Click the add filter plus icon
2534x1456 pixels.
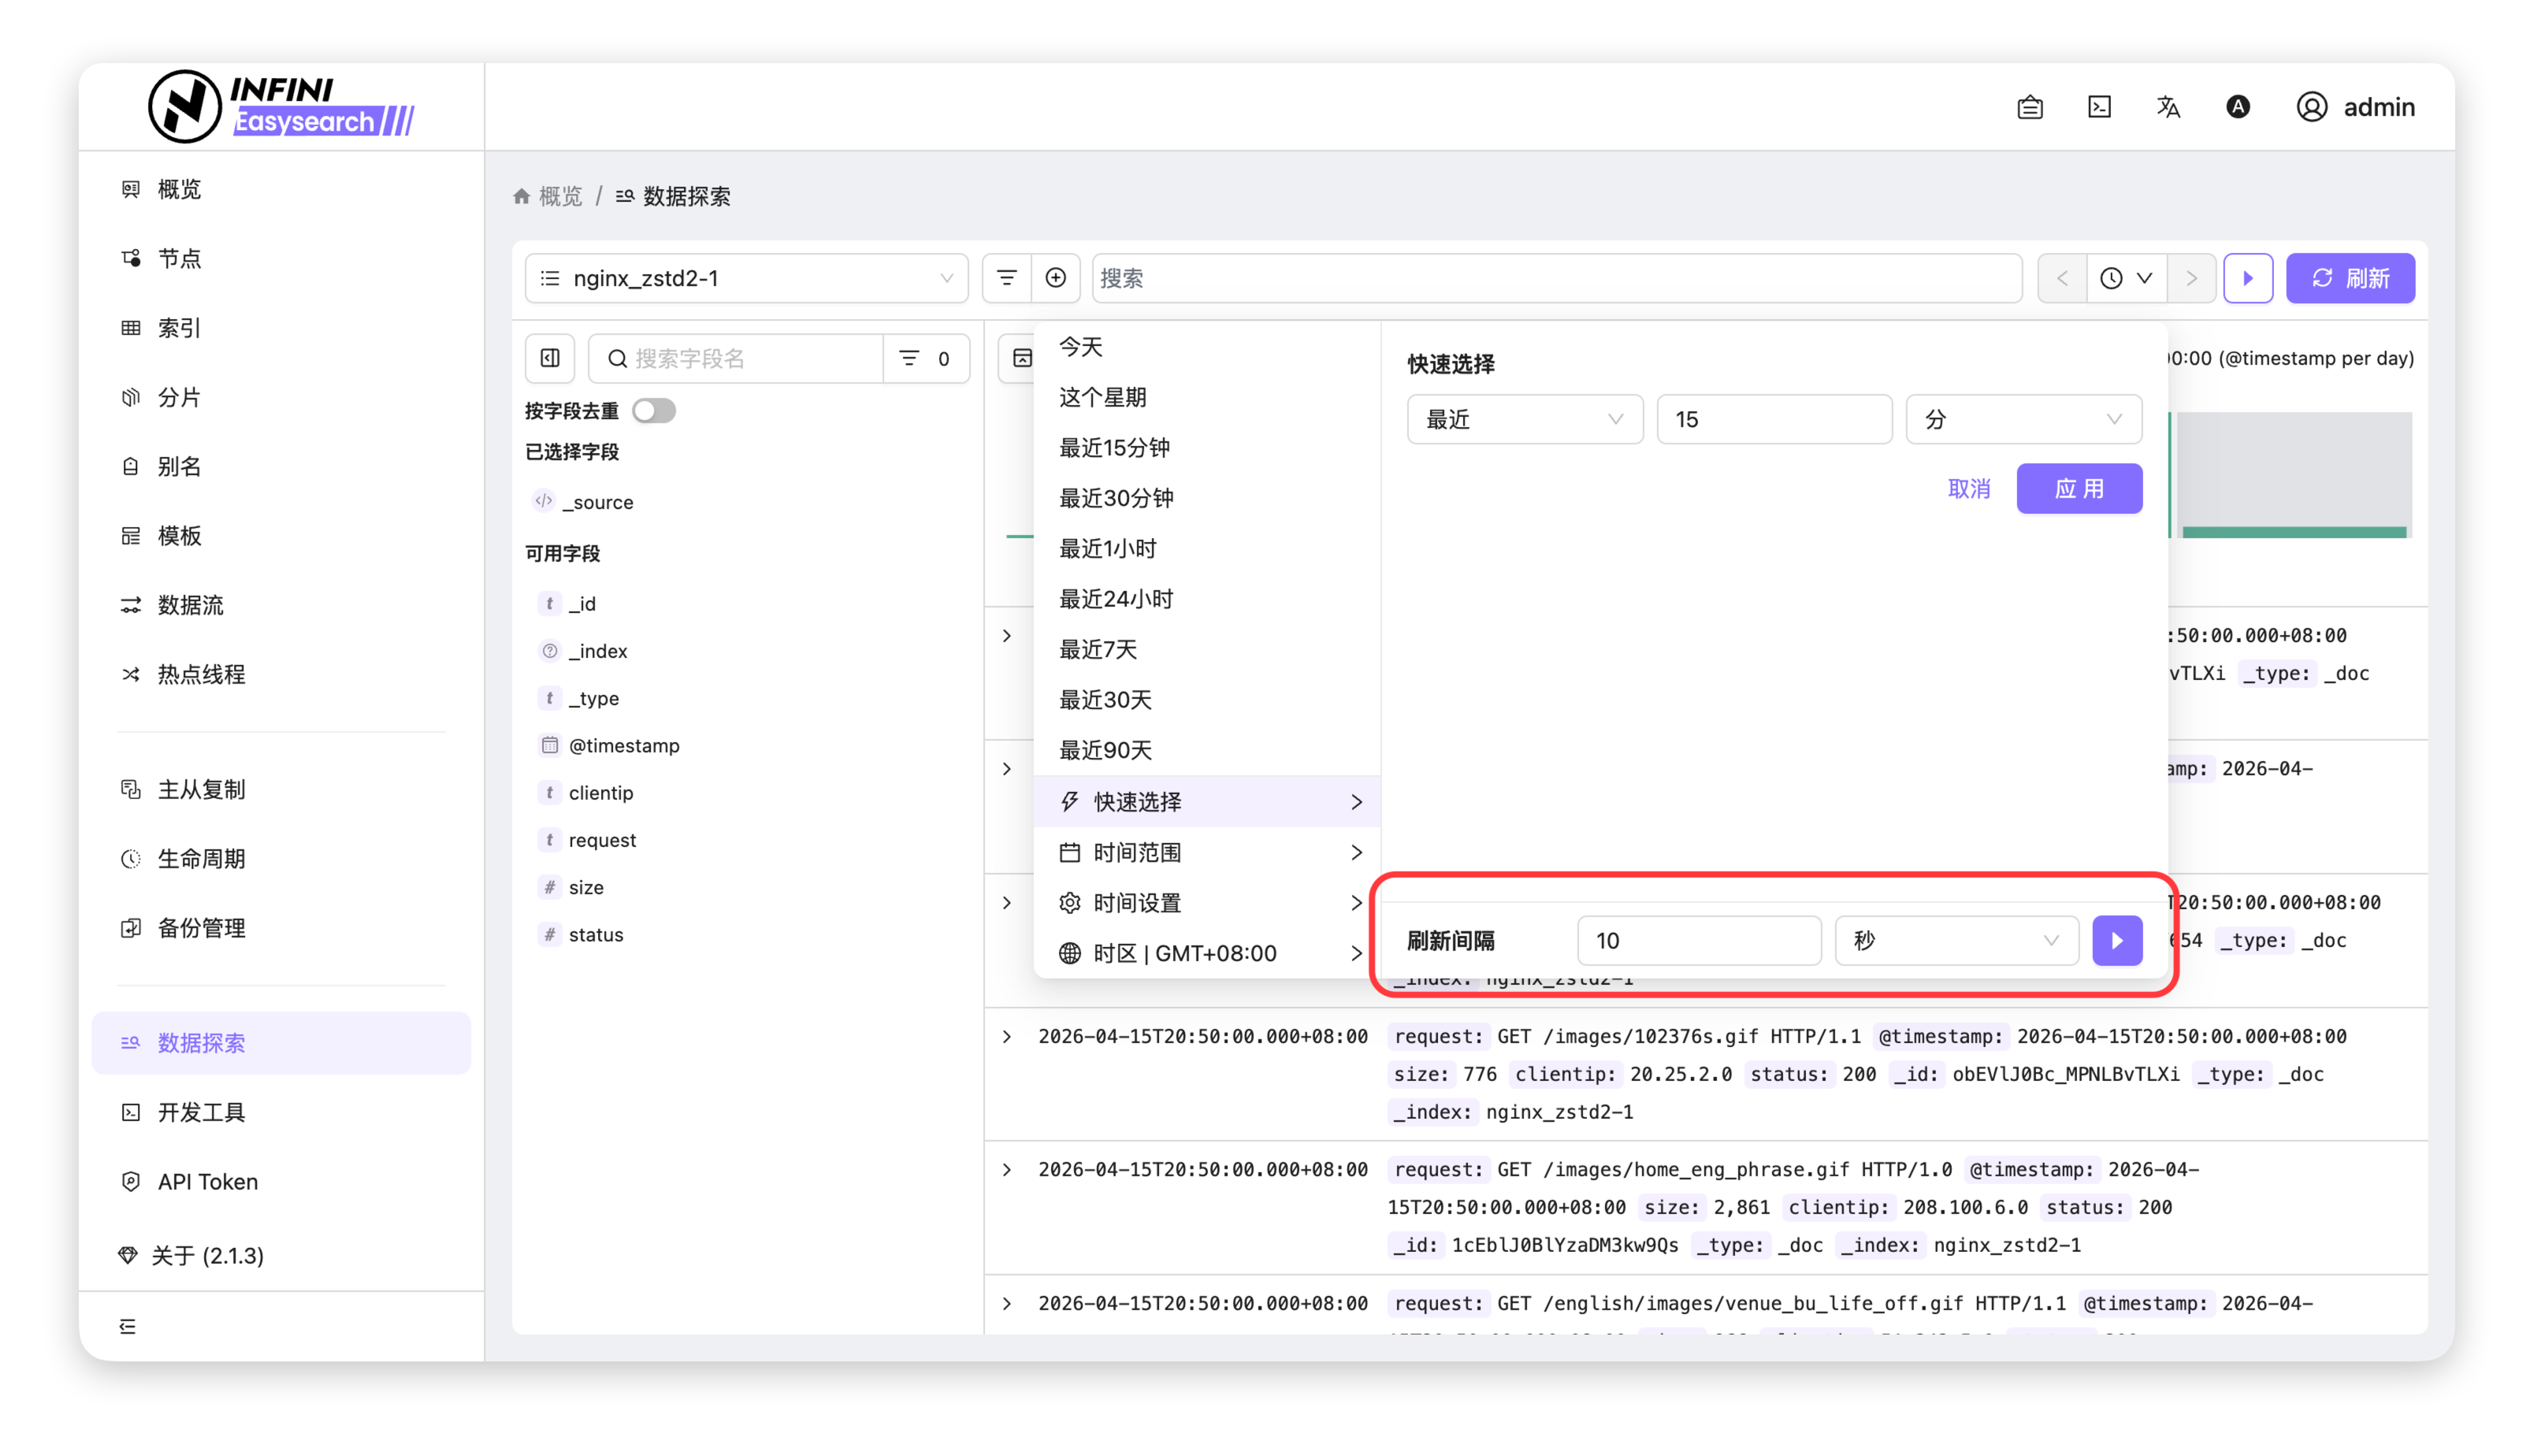1055,278
